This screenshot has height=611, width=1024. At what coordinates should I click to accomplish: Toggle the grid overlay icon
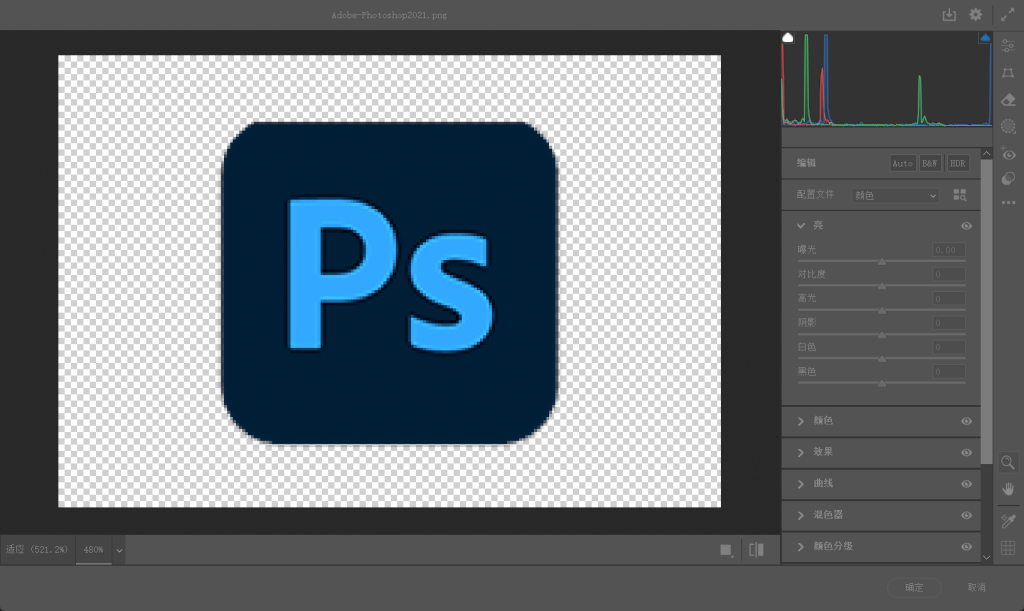click(x=1008, y=548)
